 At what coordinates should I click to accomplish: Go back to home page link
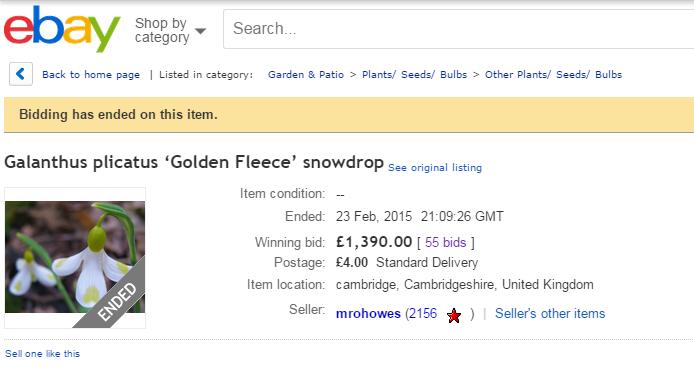(91, 74)
